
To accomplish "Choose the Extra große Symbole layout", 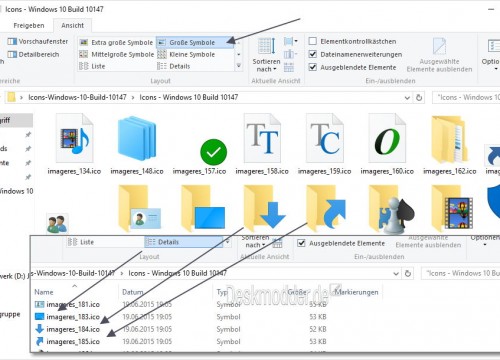I will 117,42.
